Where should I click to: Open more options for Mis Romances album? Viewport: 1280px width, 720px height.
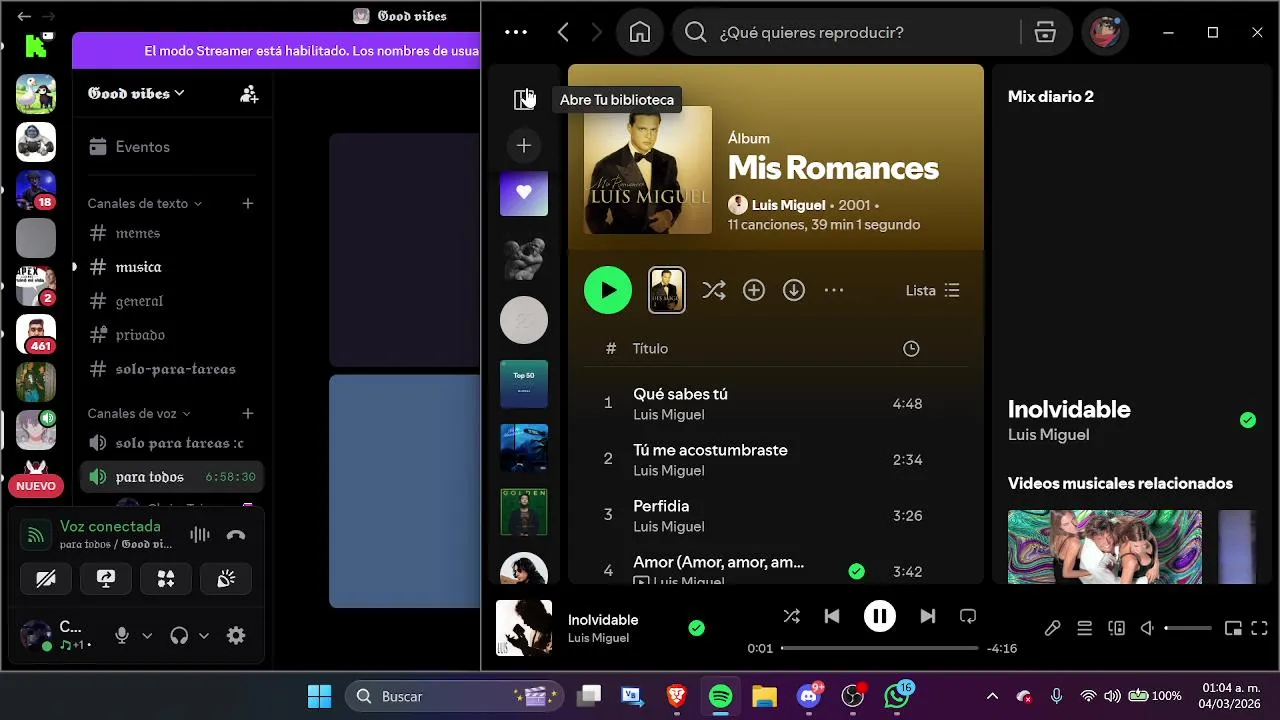pyautogui.click(x=834, y=290)
